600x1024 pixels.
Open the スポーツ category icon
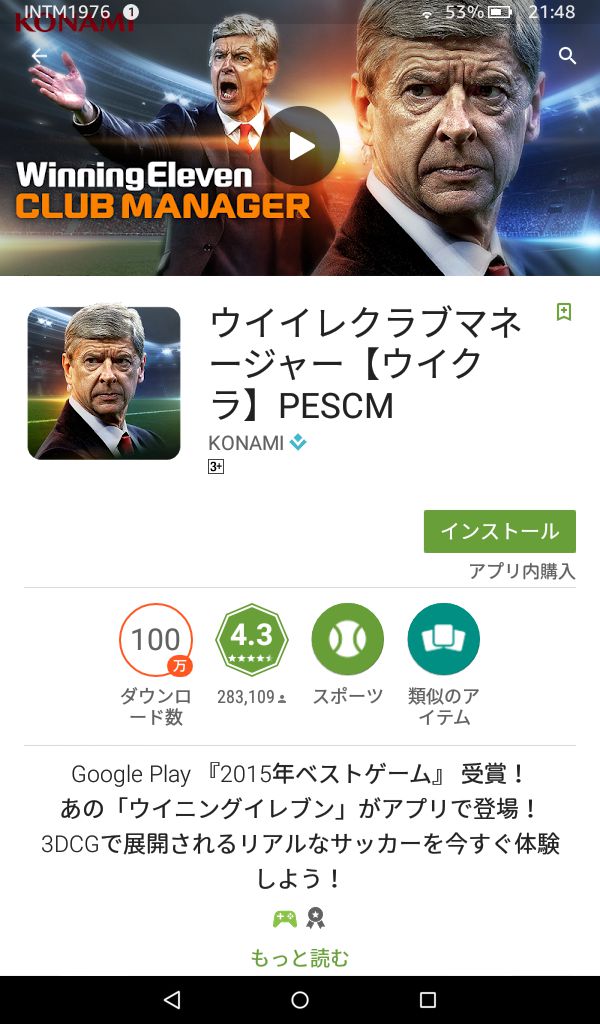point(347,639)
